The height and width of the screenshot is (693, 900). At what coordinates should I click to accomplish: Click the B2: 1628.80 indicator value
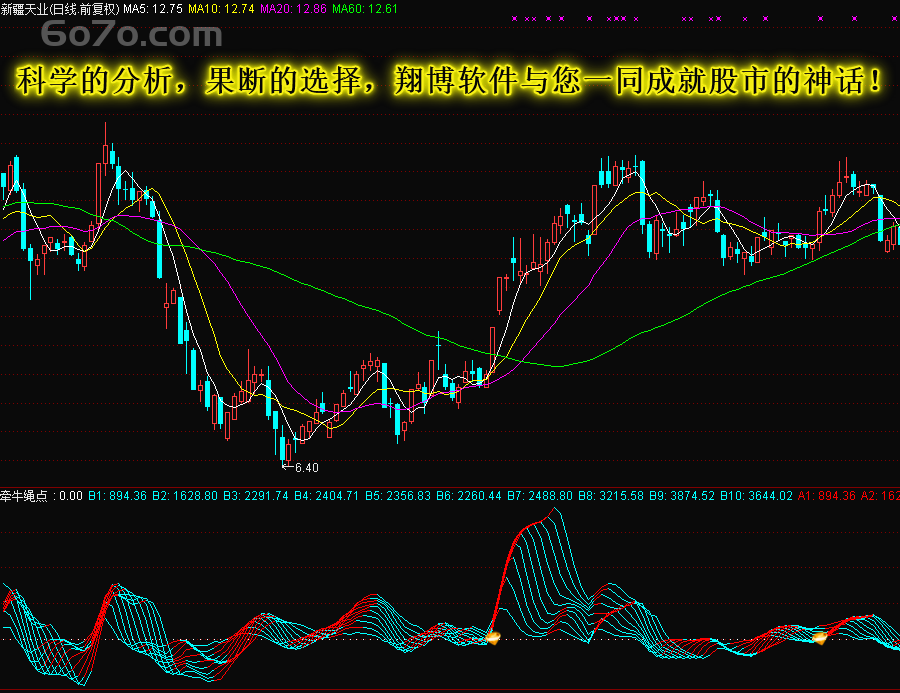[185, 496]
